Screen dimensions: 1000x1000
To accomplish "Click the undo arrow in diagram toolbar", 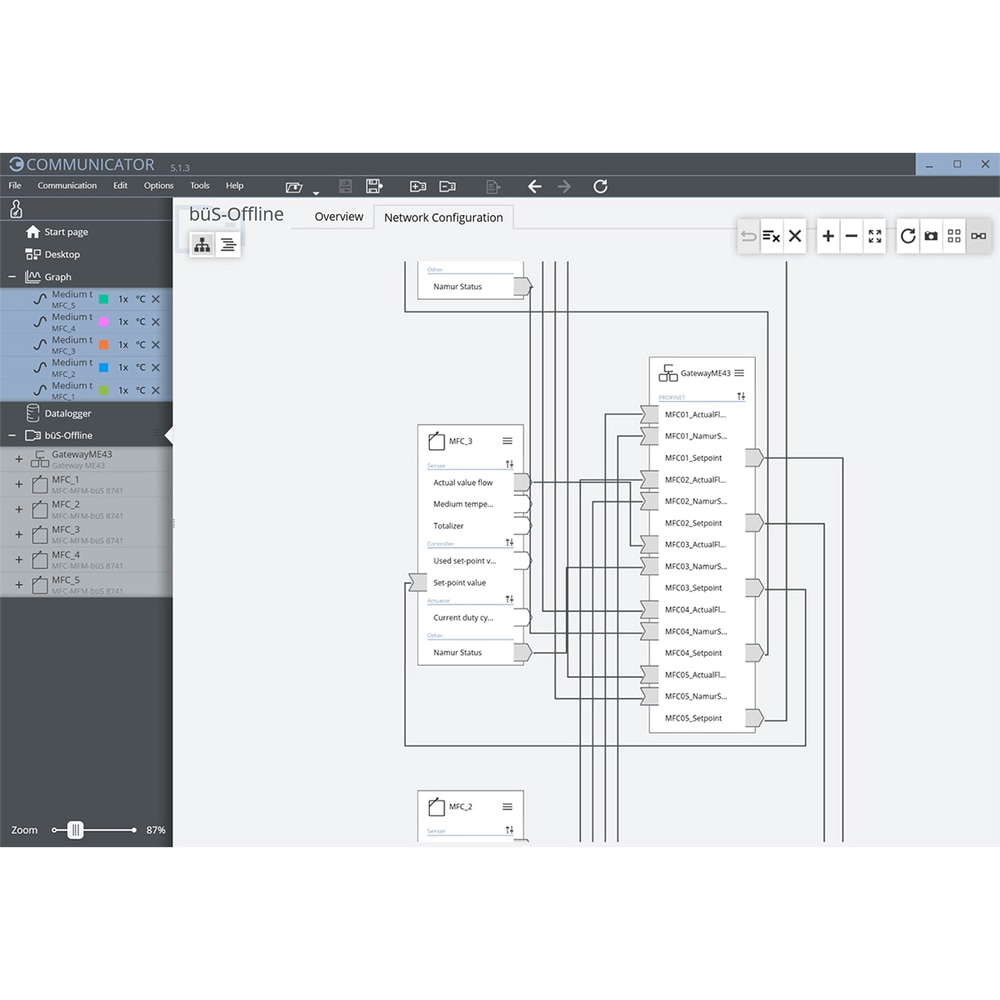I will pyautogui.click(x=749, y=237).
